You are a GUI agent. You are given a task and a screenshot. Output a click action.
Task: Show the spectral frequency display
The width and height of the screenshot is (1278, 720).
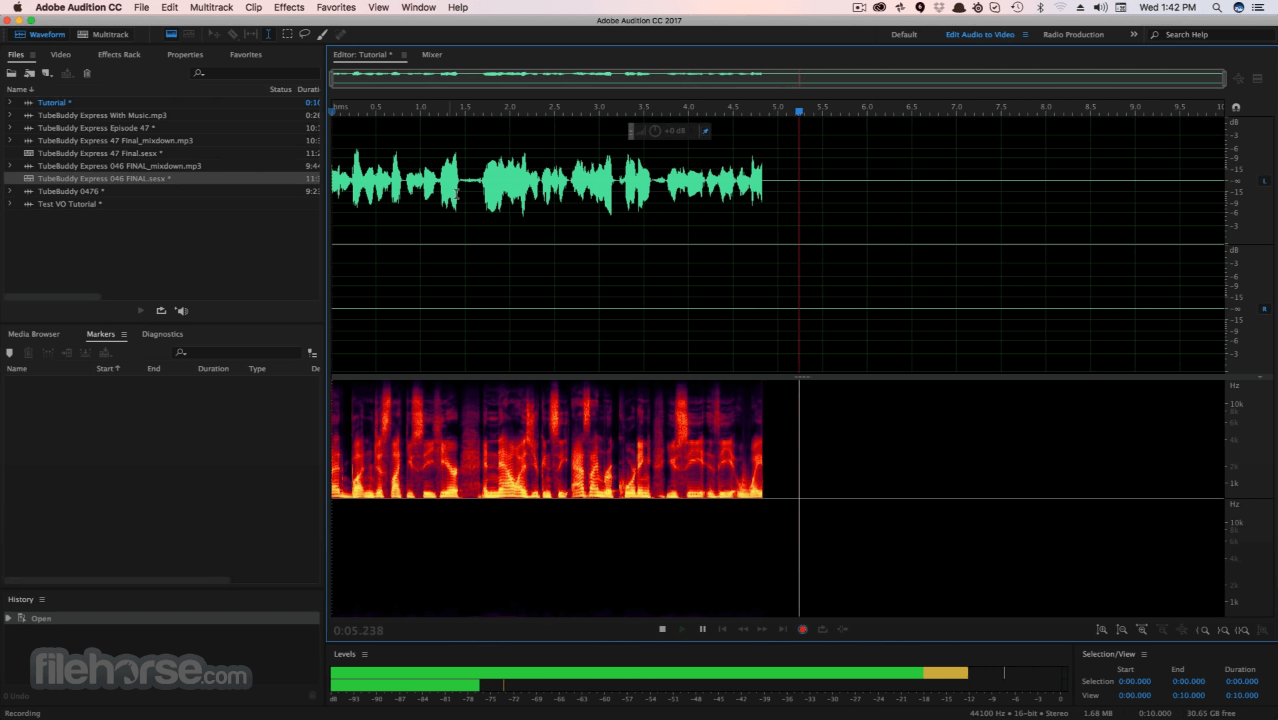point(171,34)
